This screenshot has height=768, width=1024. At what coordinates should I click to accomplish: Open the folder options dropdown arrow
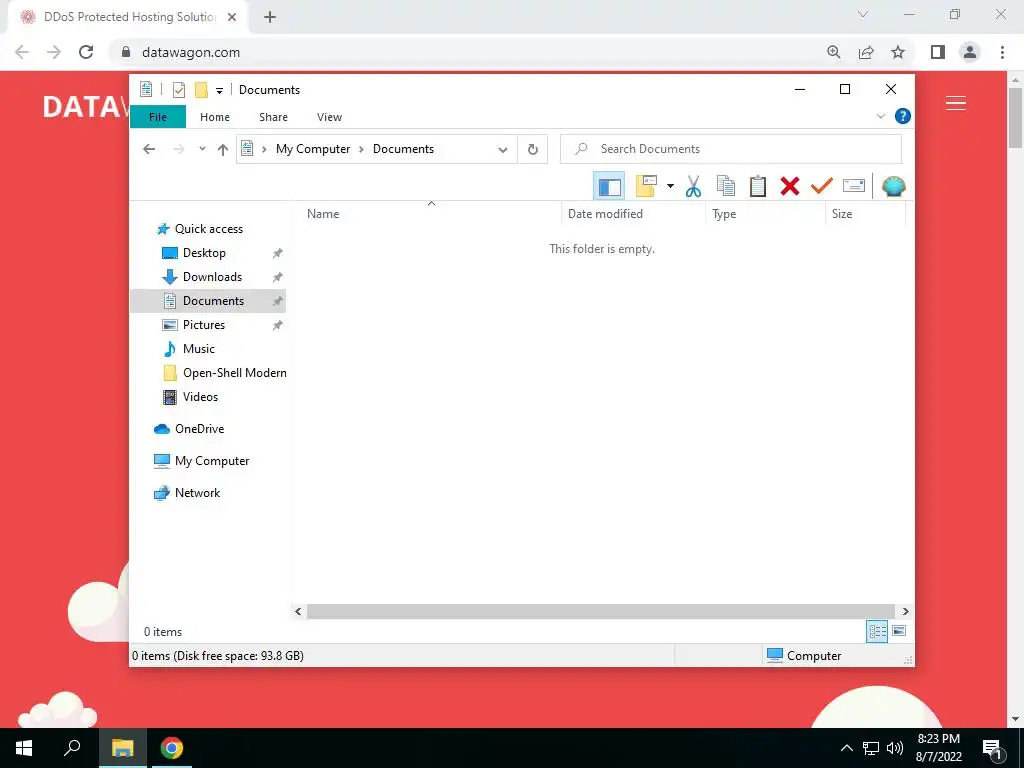point(670,186)
